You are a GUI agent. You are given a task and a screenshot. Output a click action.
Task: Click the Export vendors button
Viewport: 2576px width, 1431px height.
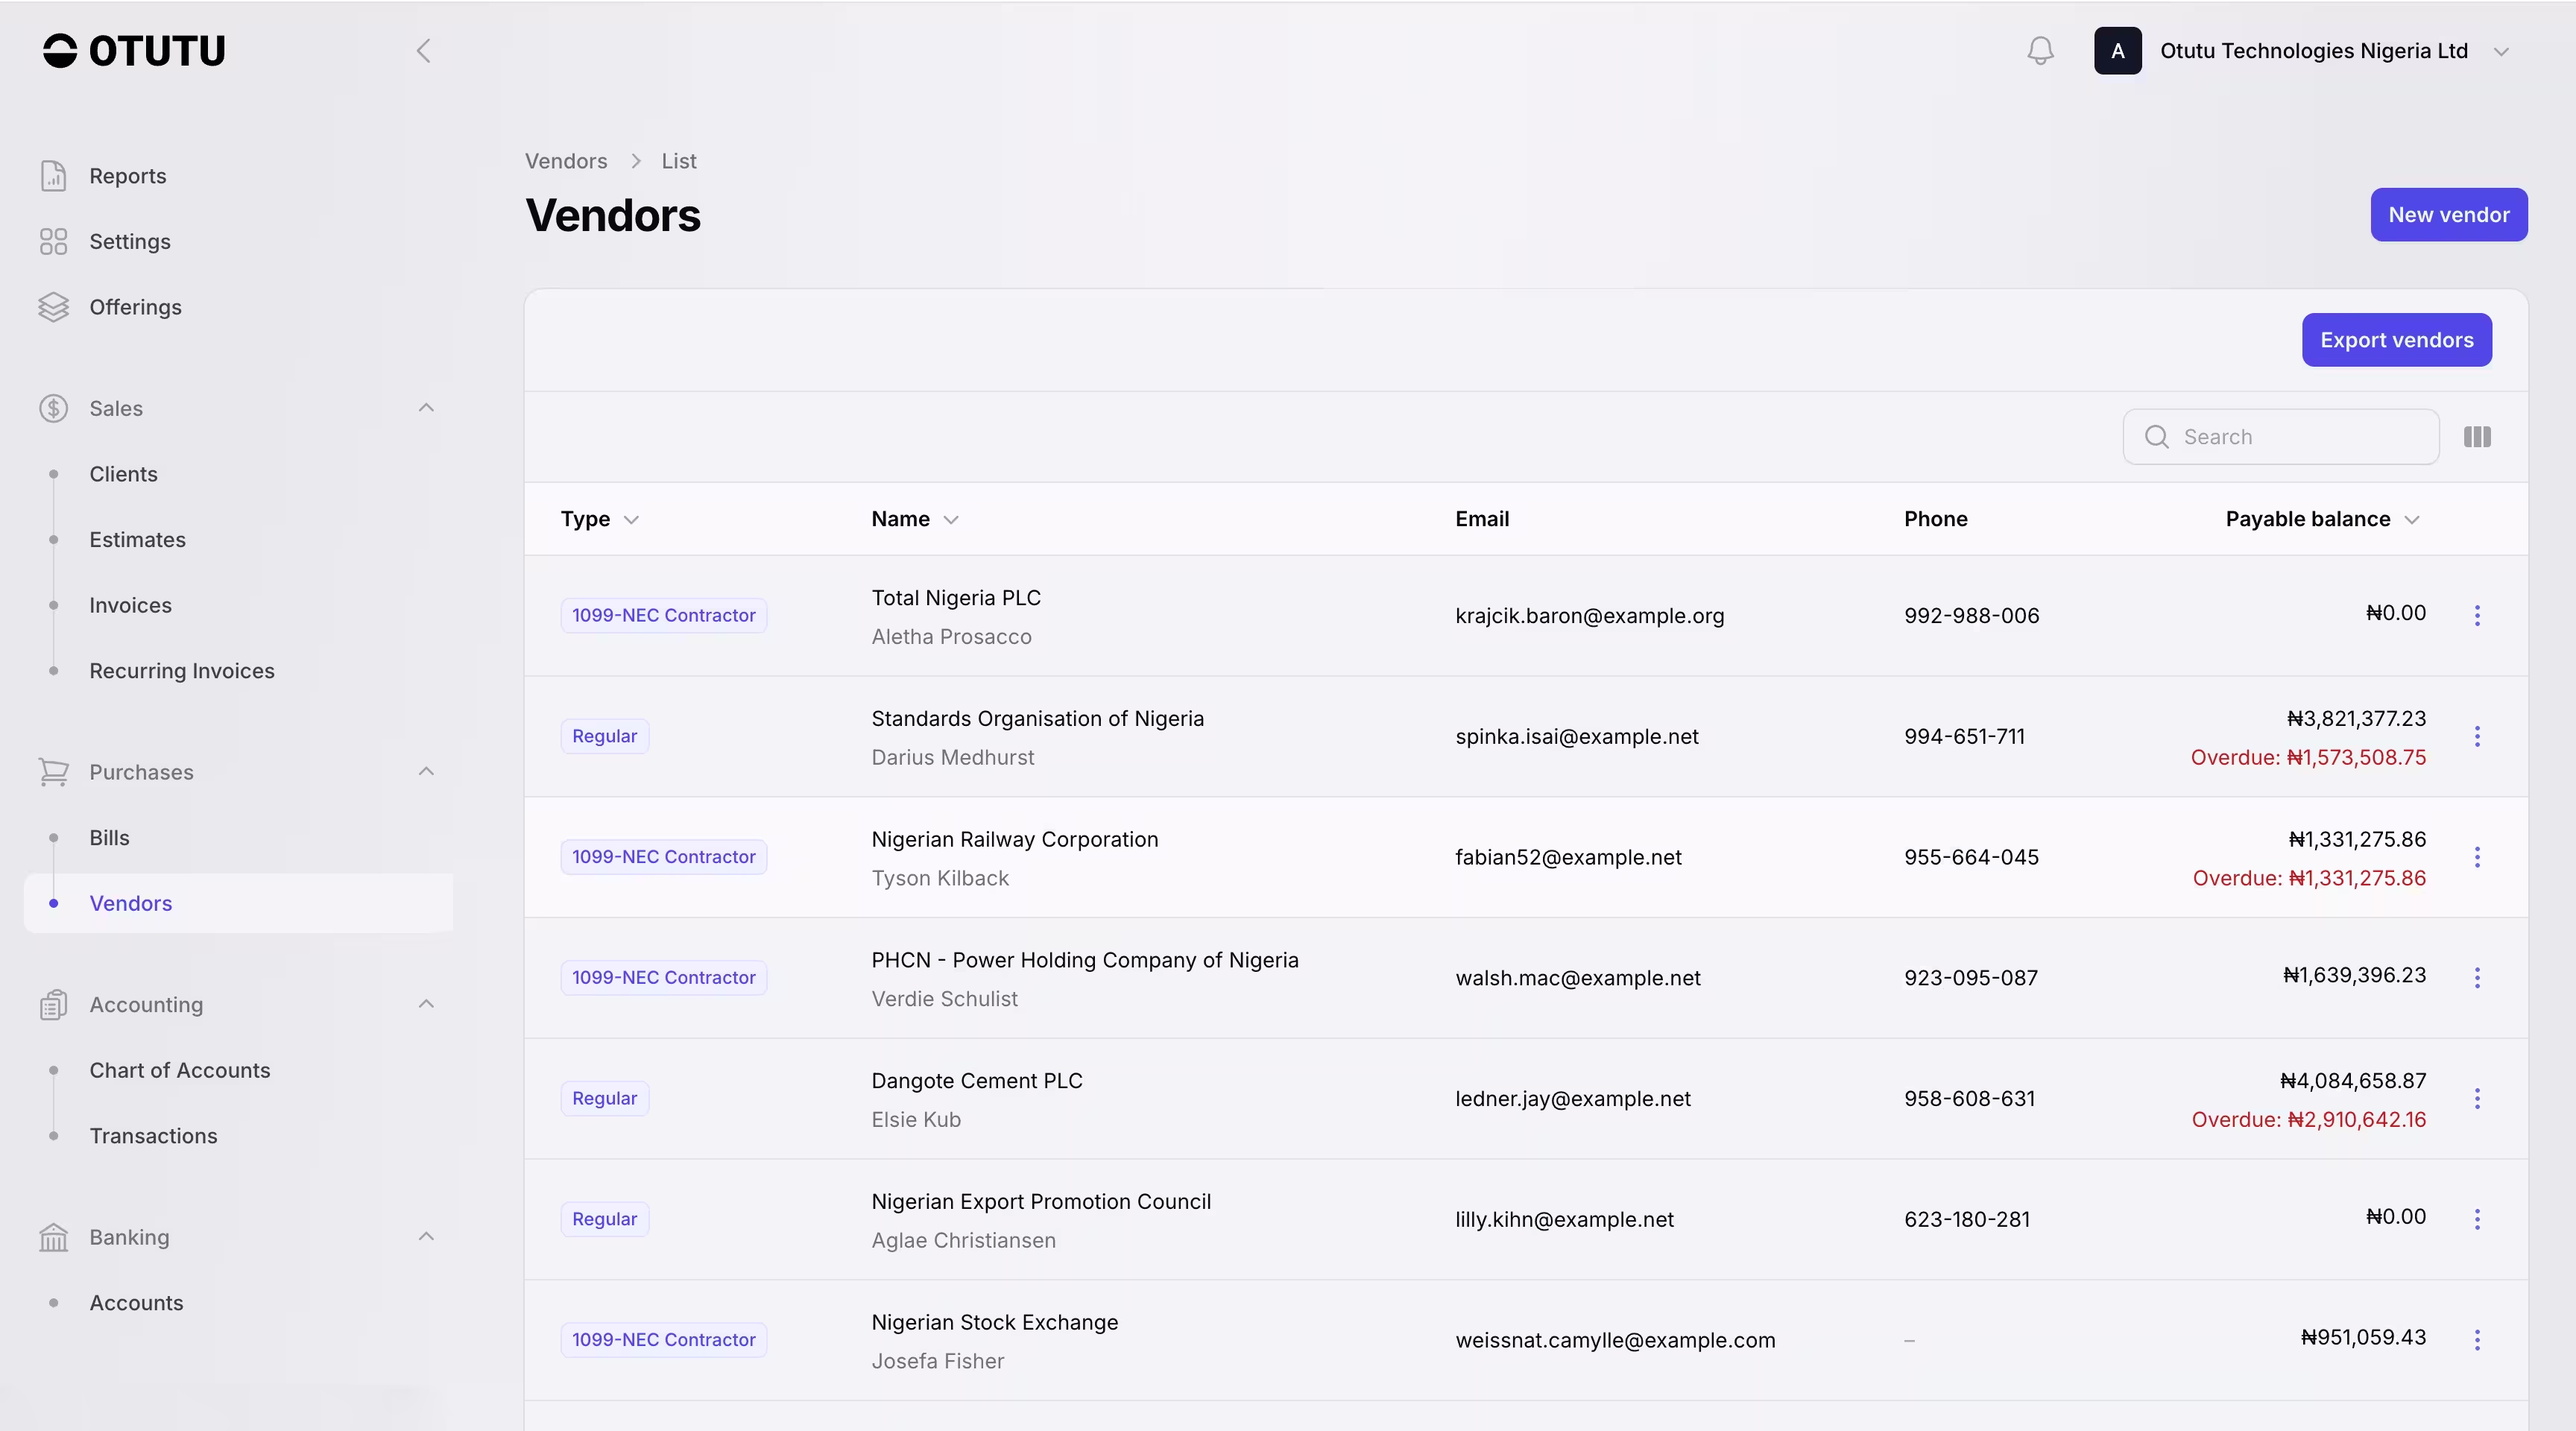pyautogui.click(x=2396, y=340)
